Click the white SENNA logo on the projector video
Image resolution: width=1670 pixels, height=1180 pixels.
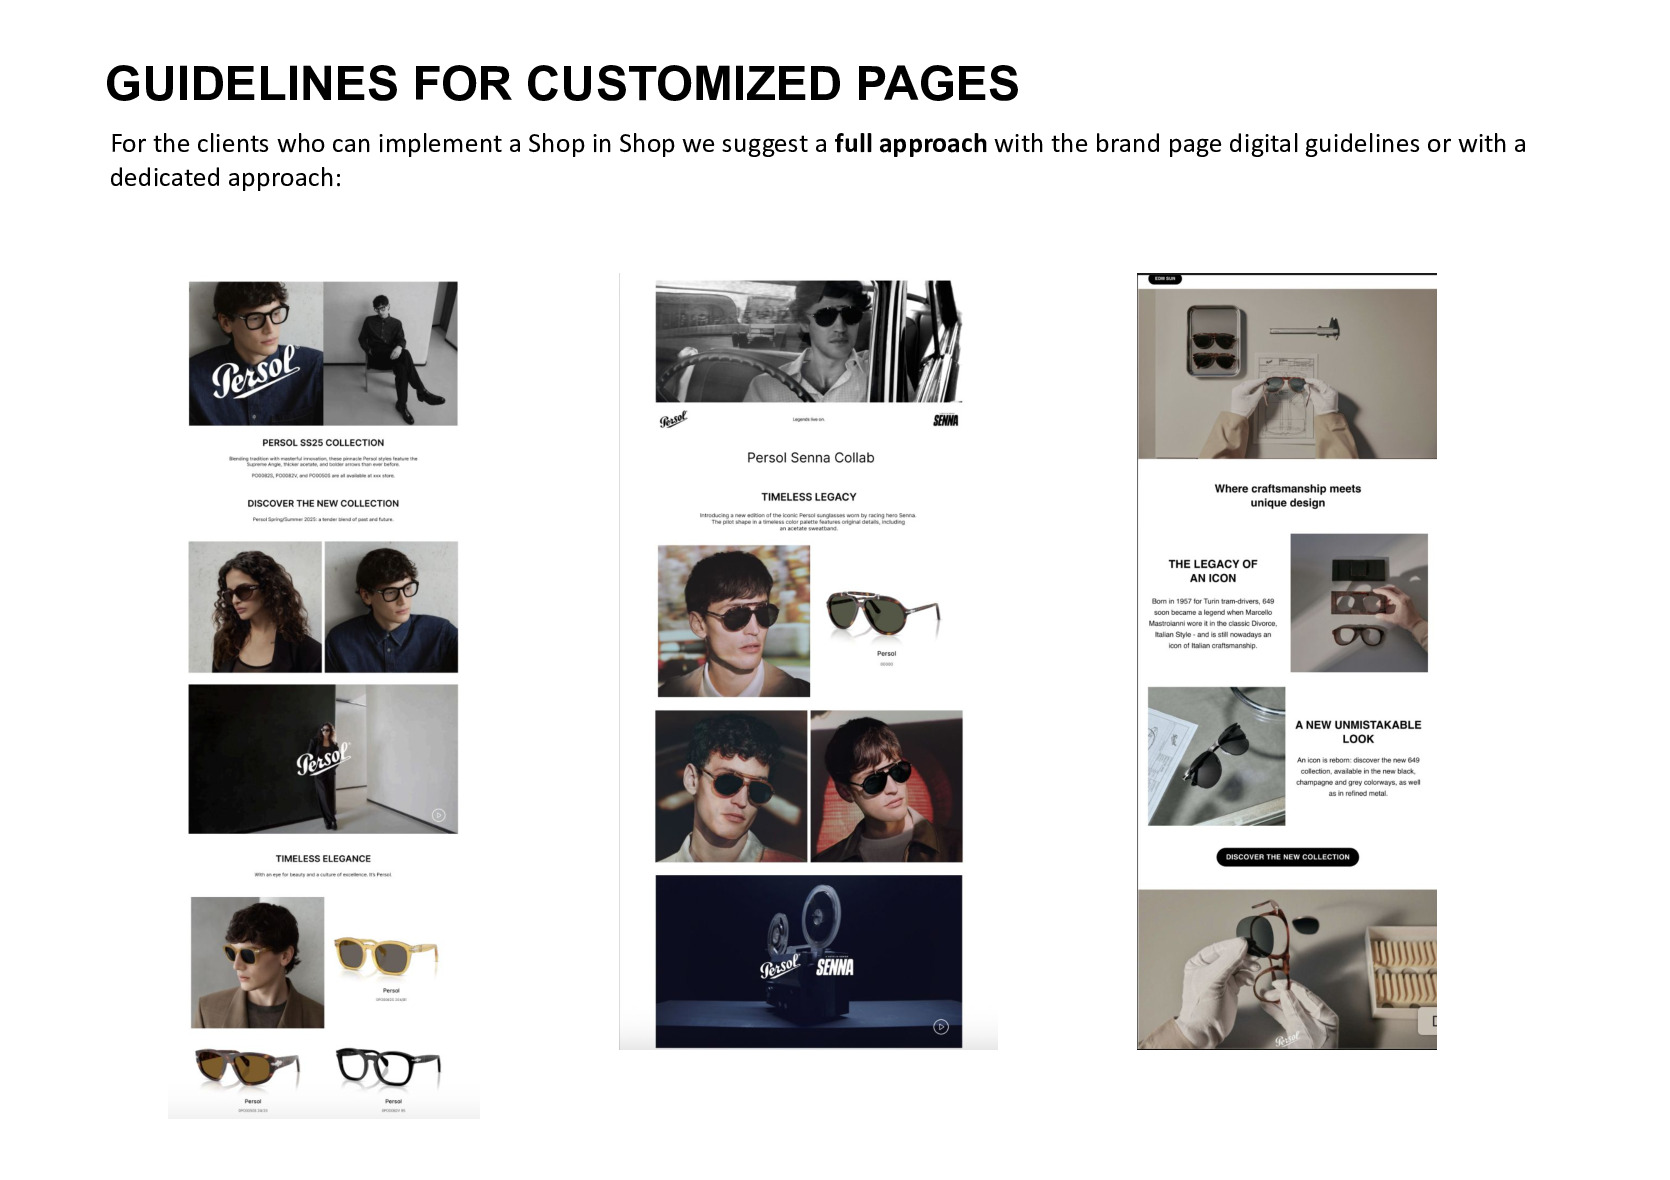point(835,967)
